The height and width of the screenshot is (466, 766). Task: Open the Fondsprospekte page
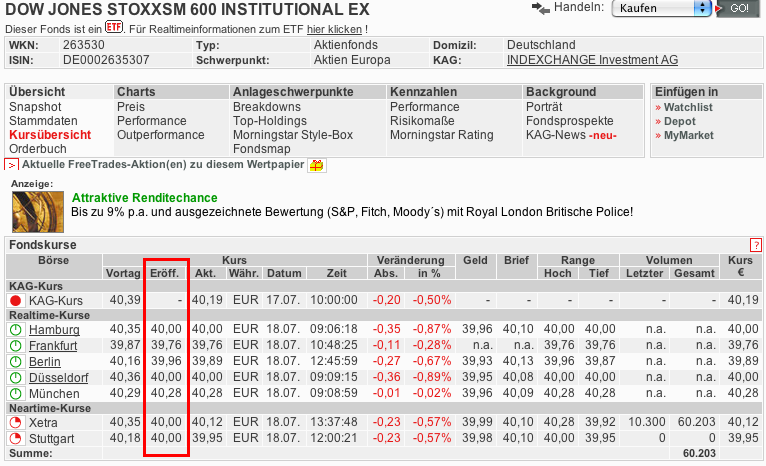(x=570, y=121)
